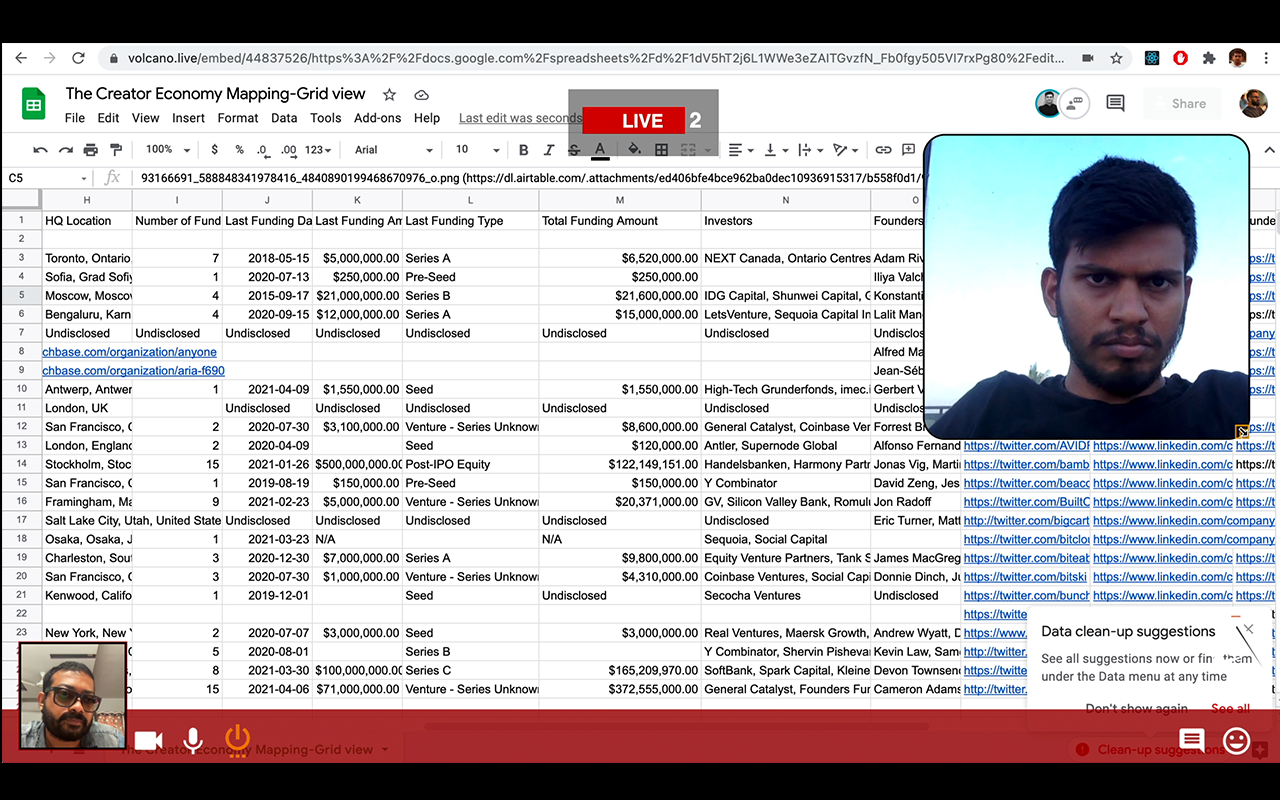Open the fill color picker
Image resolution: width=1280 pixels, height=800 pixels.
point(634,150)
